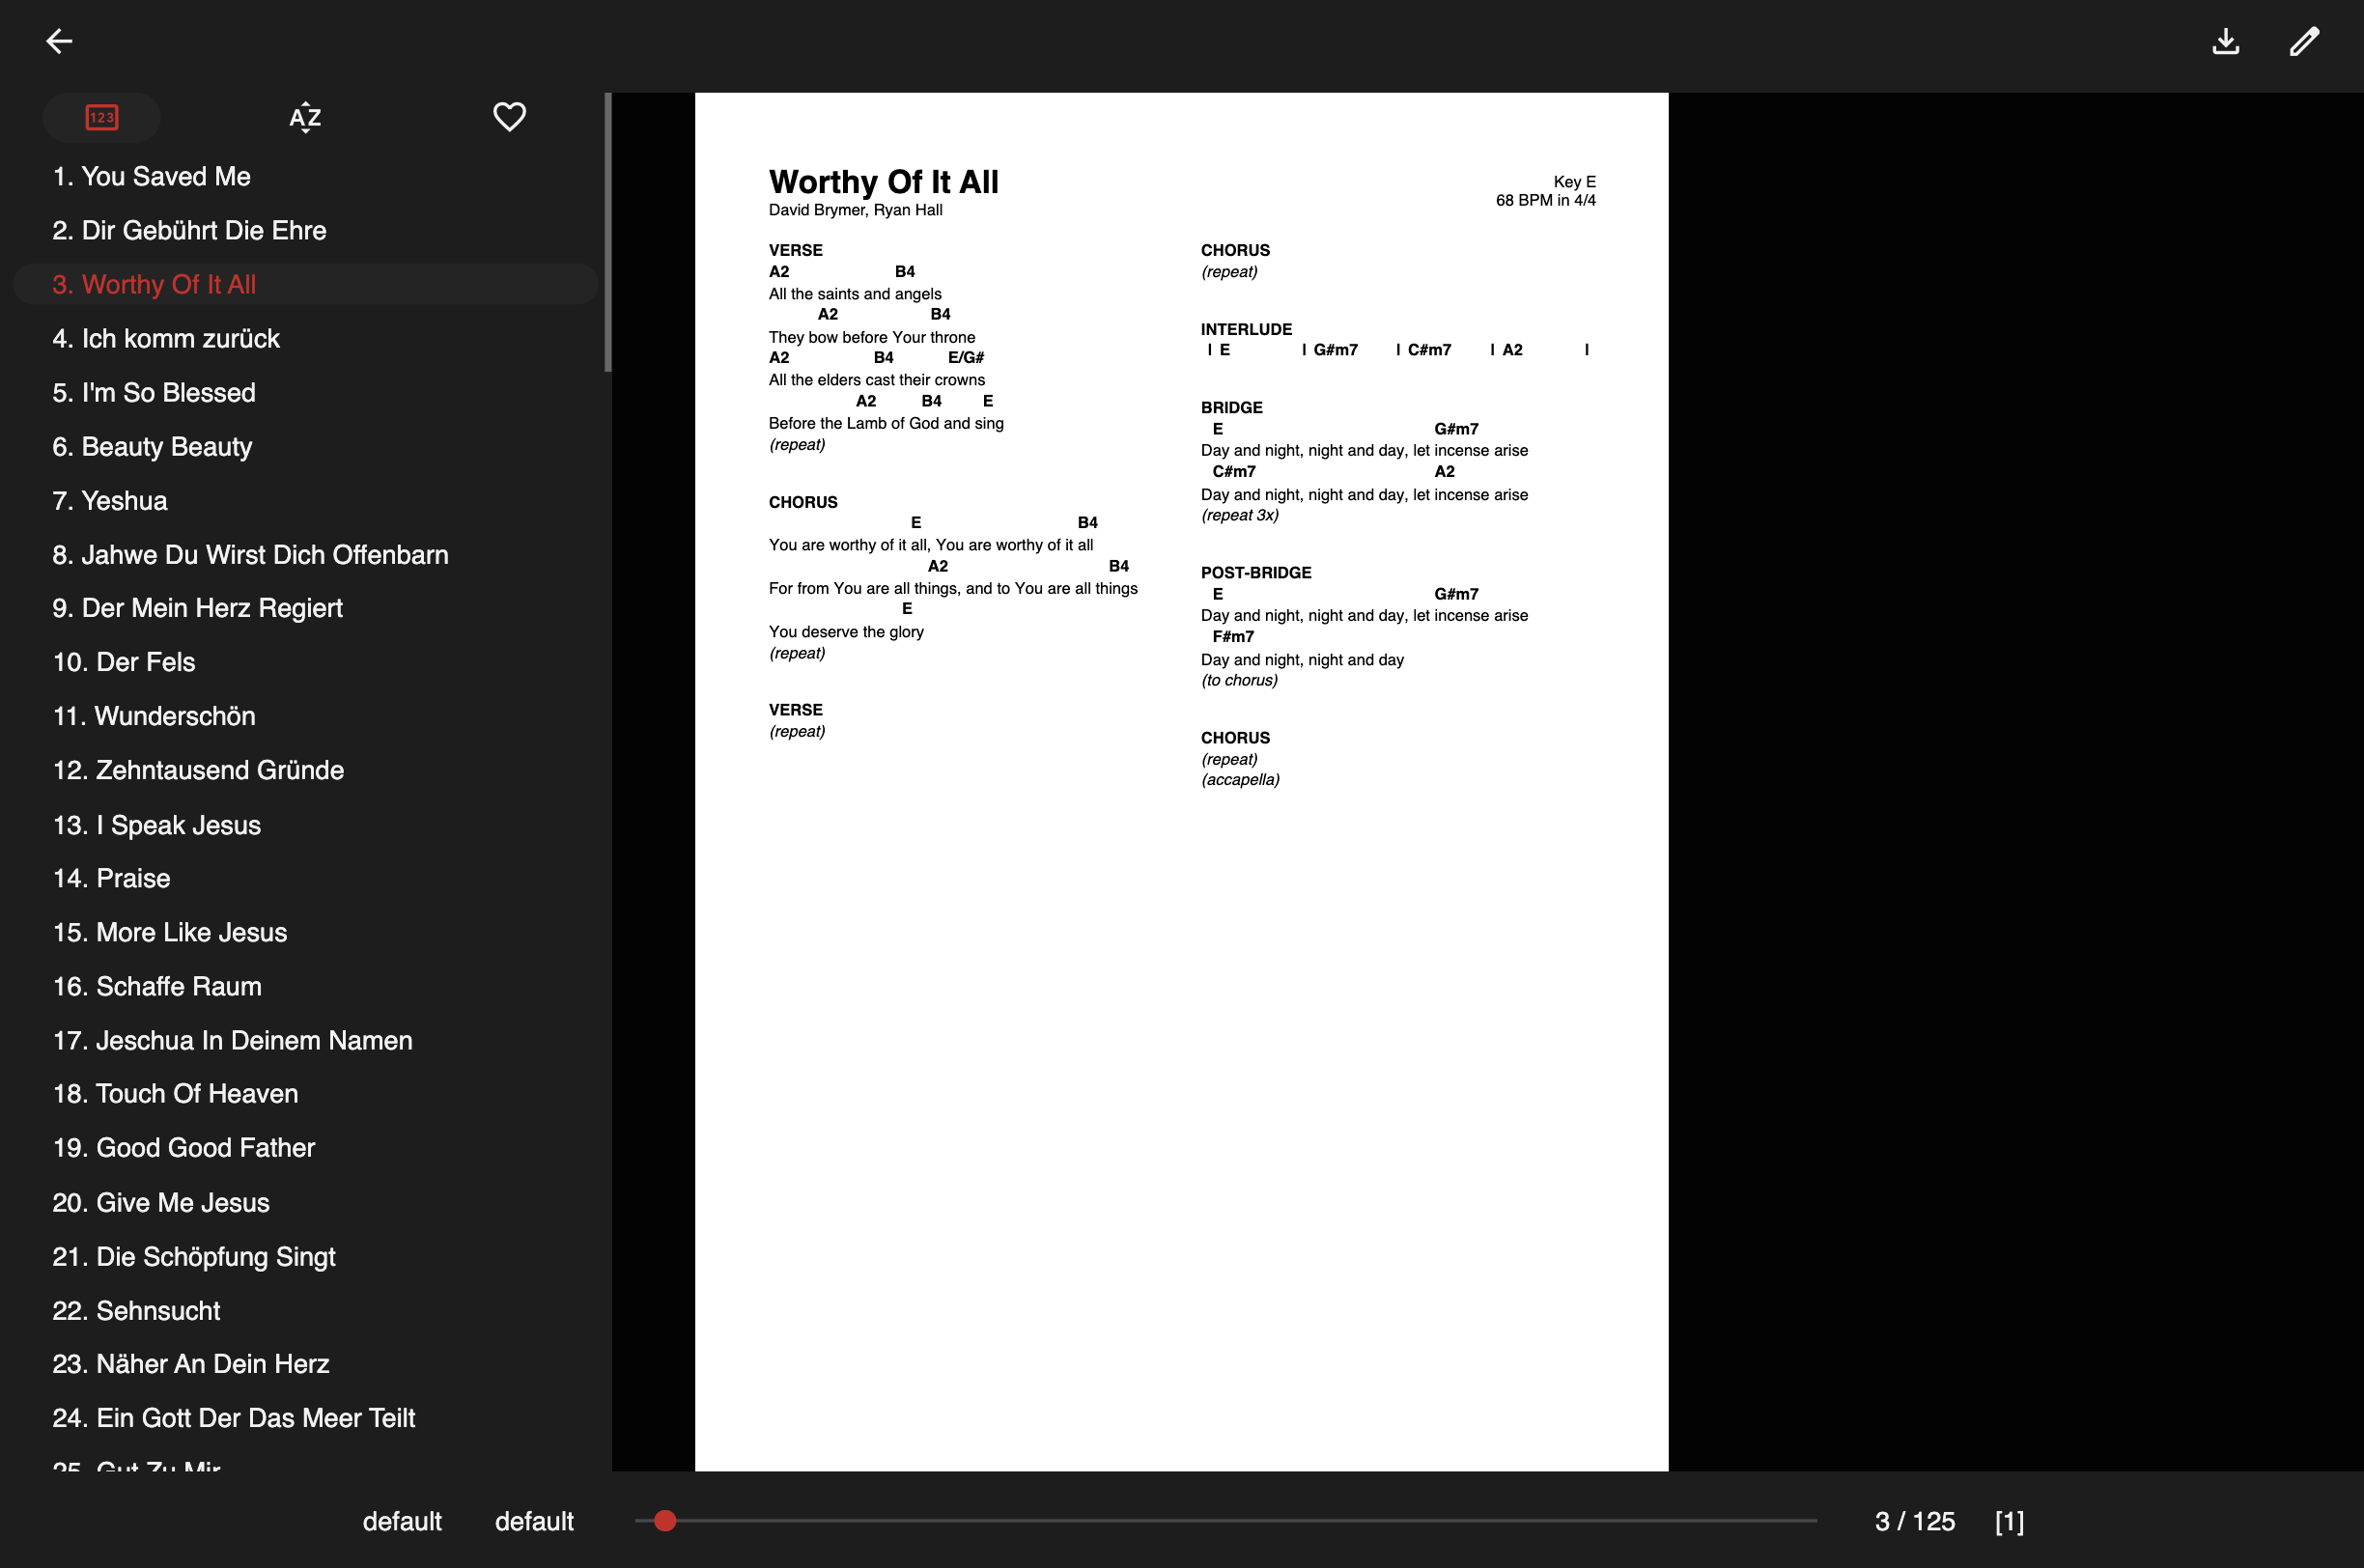Click the red page position slider handle
This screenshot has height=1568, width=2364.
[663, 1521]
